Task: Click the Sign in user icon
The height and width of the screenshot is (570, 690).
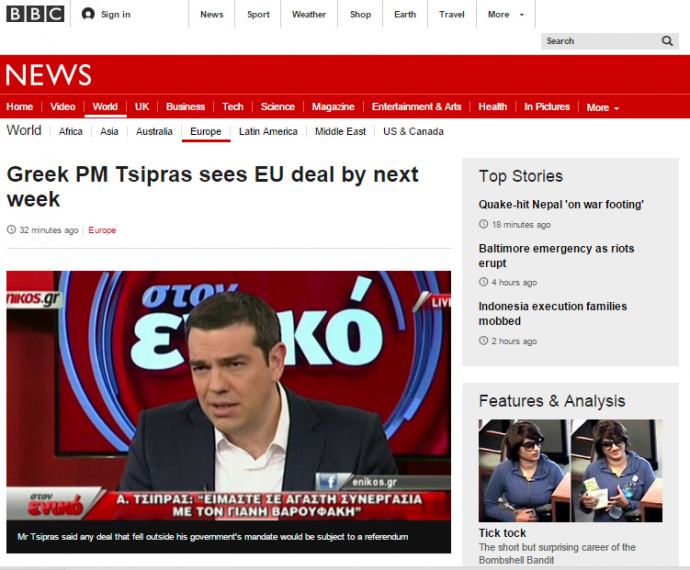Action: (88, 14)
